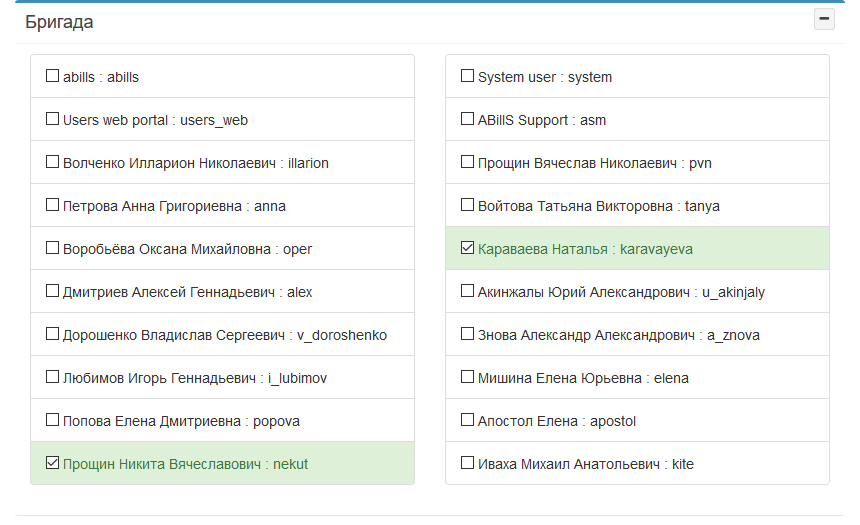Viewport: 860px width, 525px height.
Task: Select Волченко Илларион Николаевич checkbox
Action: click(52, 162)
